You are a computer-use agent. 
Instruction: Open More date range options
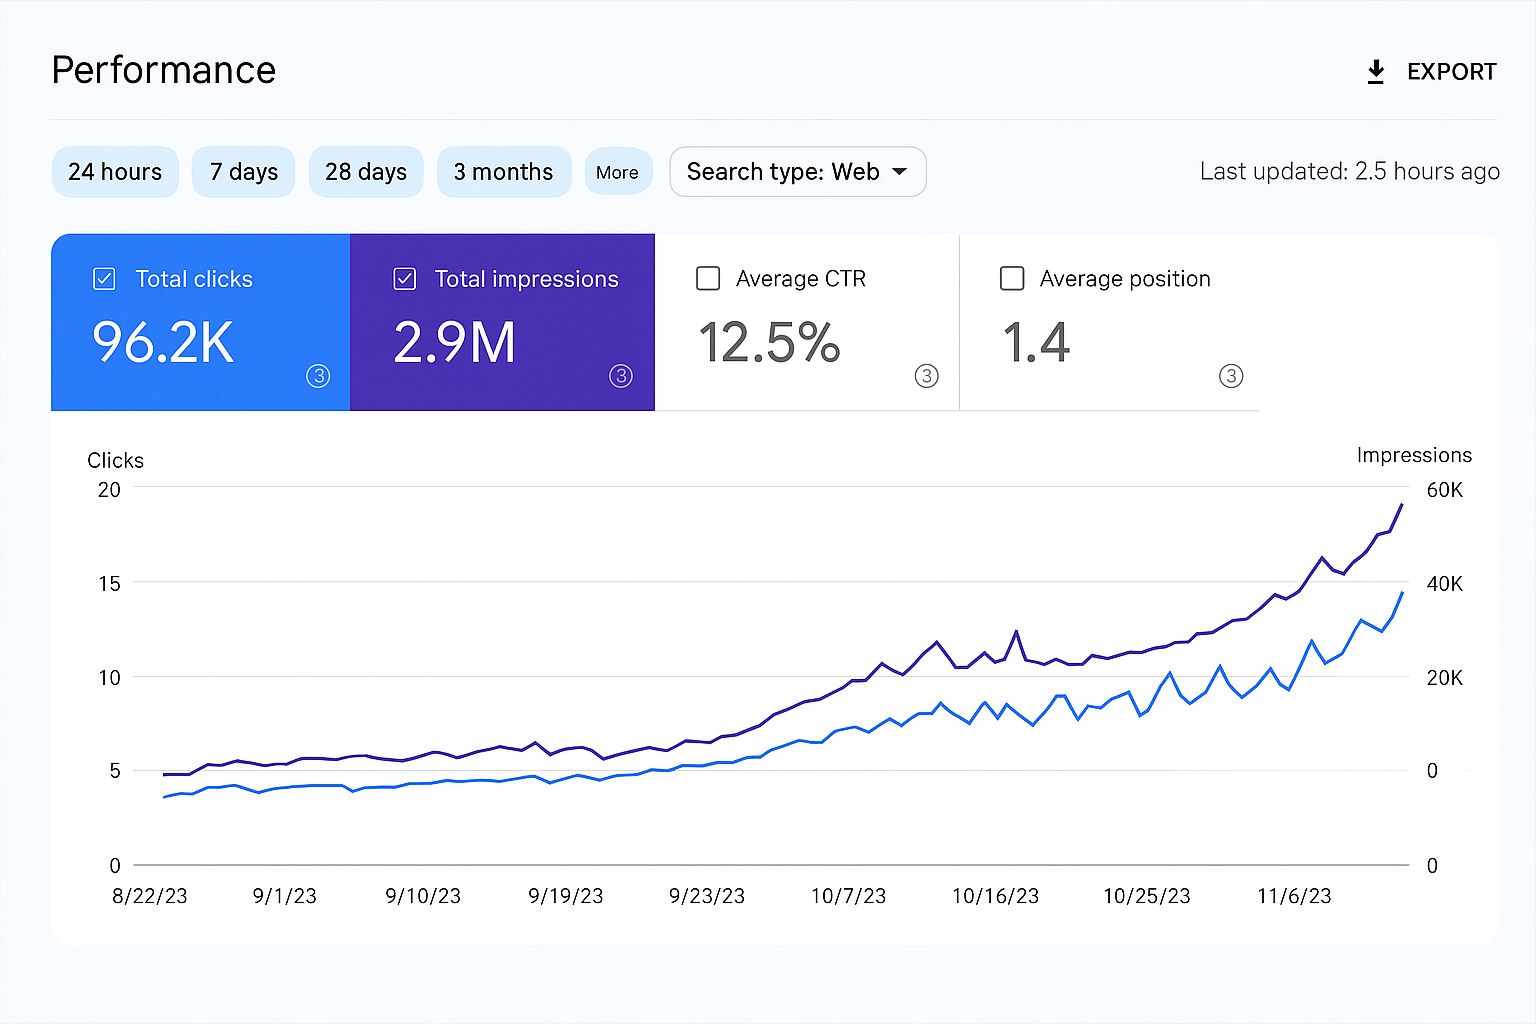pos(618,171)
